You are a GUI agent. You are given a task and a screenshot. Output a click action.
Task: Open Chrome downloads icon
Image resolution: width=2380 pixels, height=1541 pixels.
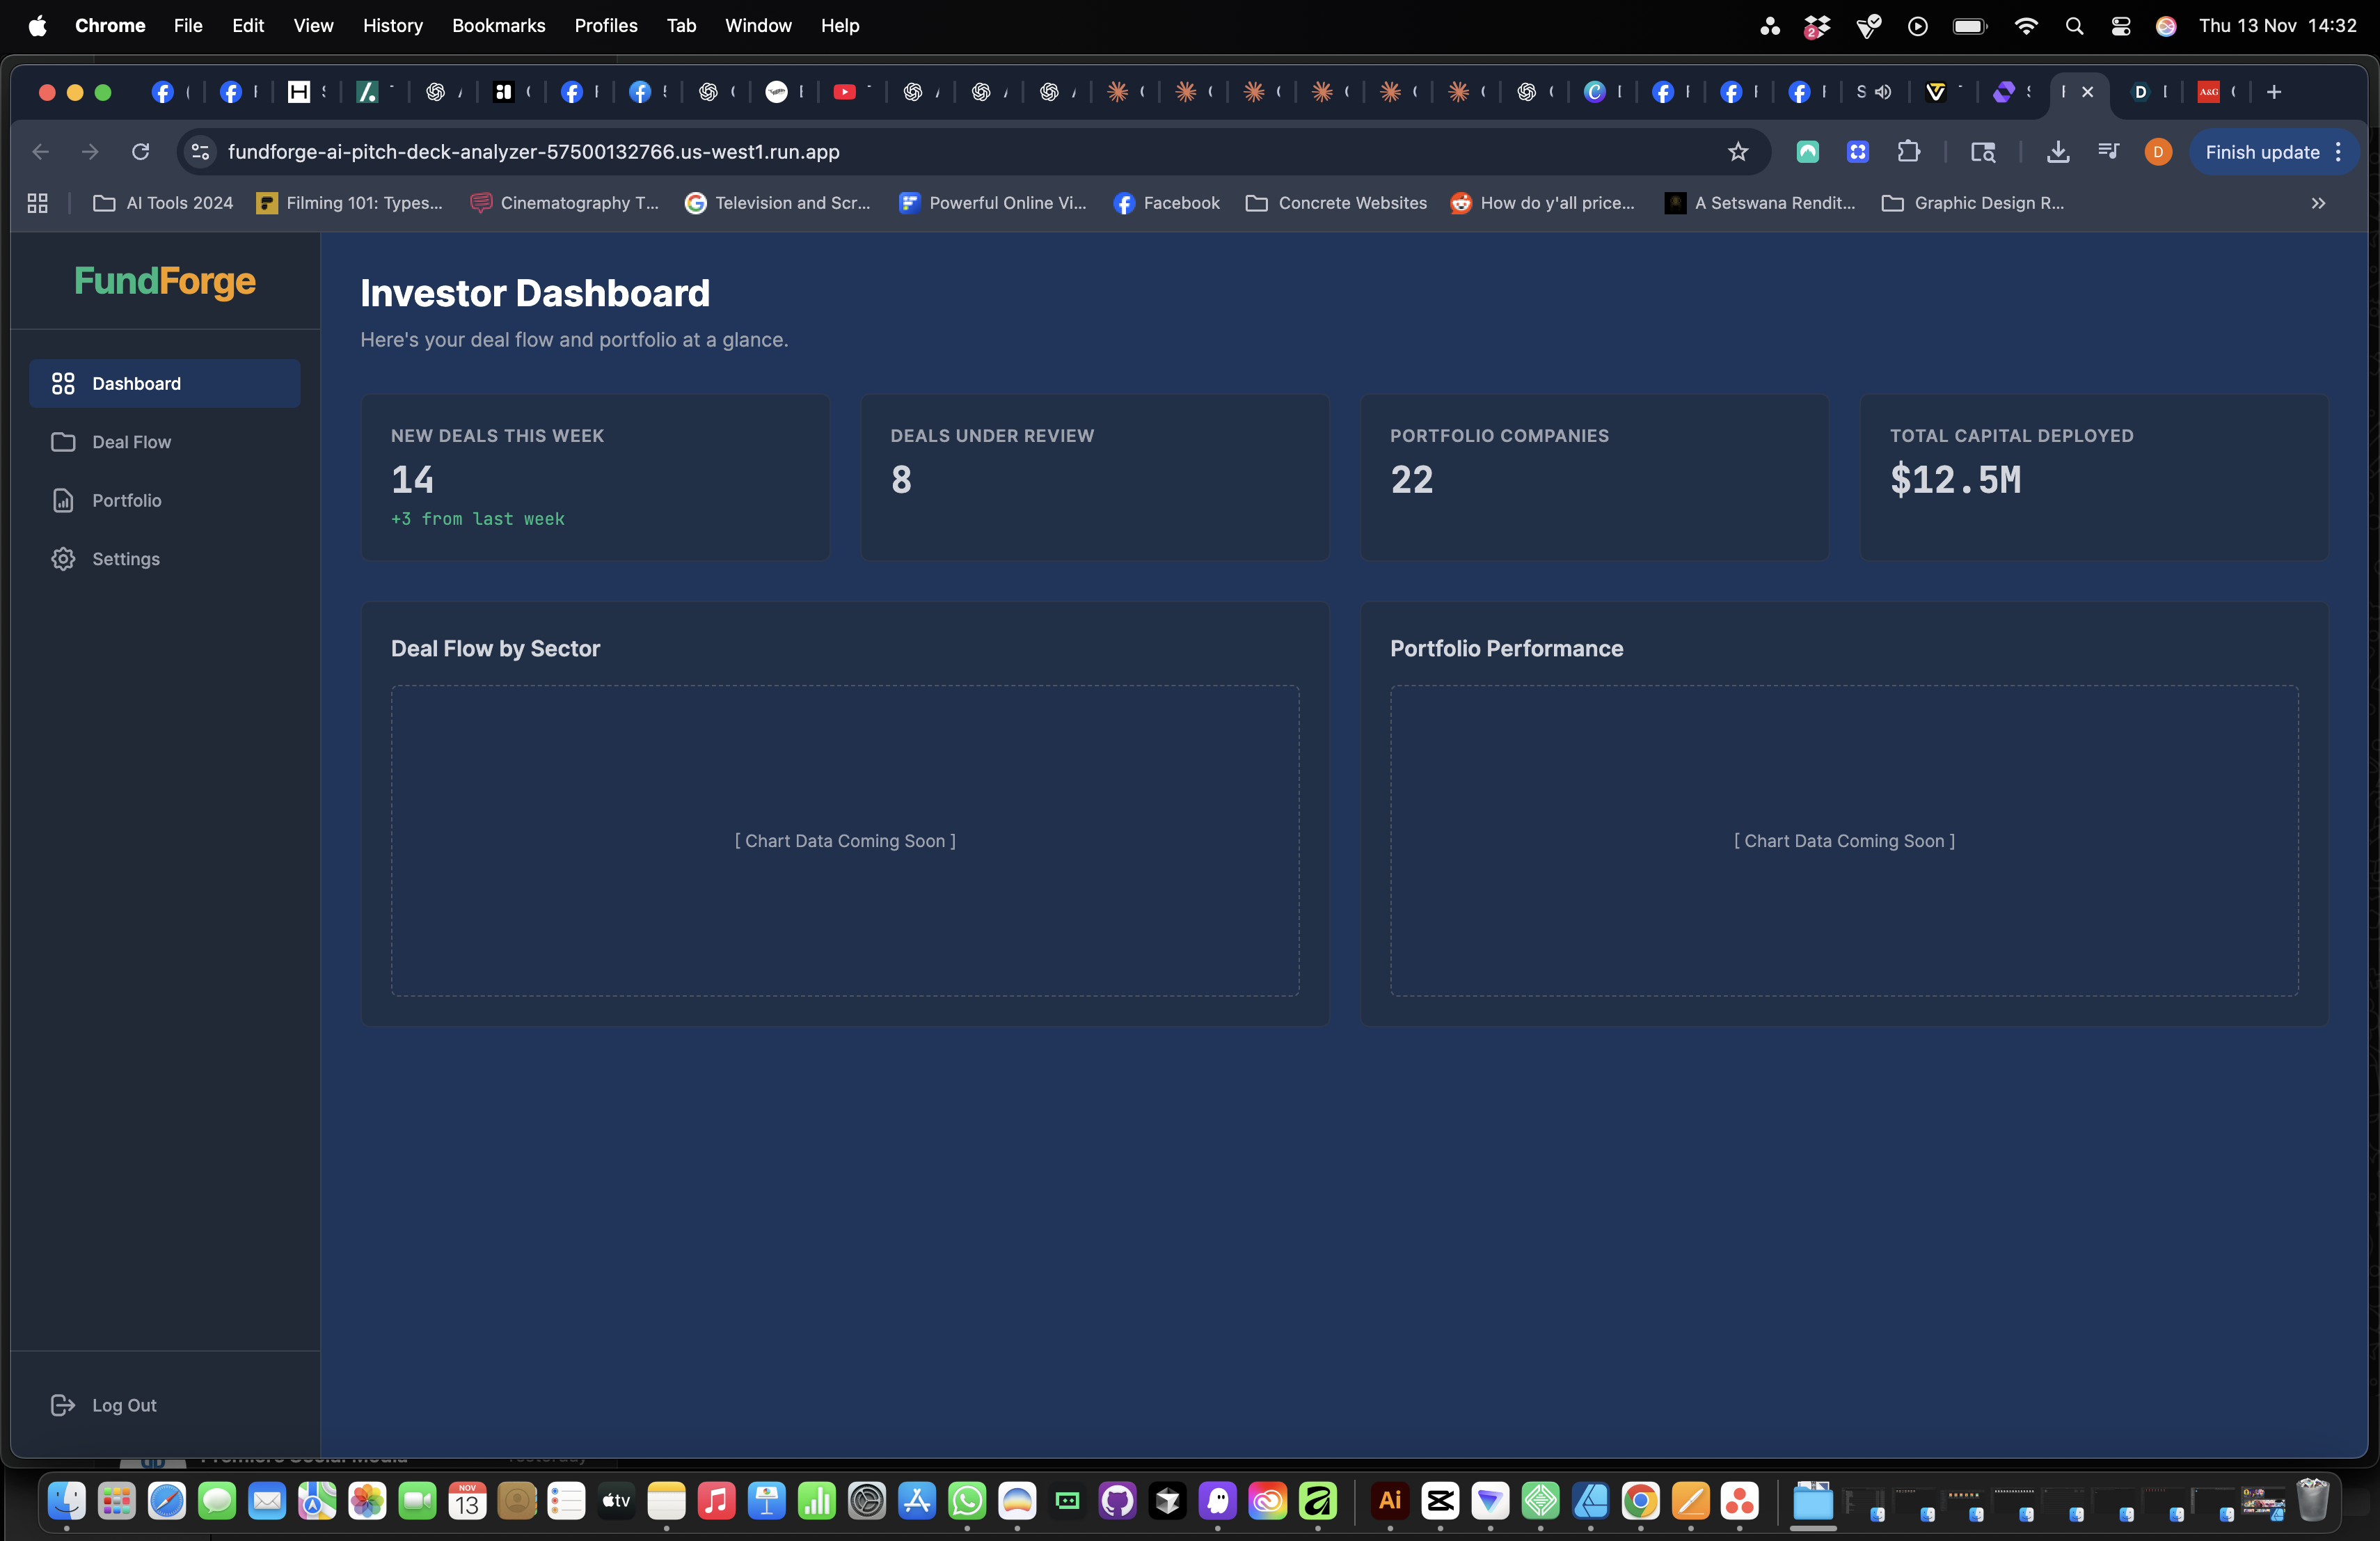tap(2057, 152)
